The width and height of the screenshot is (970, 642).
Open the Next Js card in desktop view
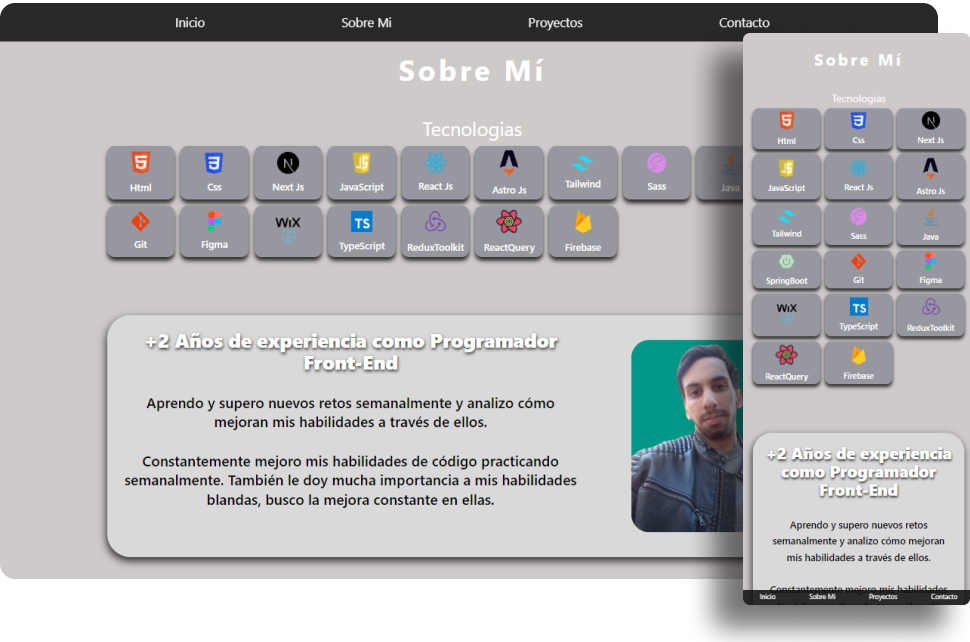[x=288, y=173]
